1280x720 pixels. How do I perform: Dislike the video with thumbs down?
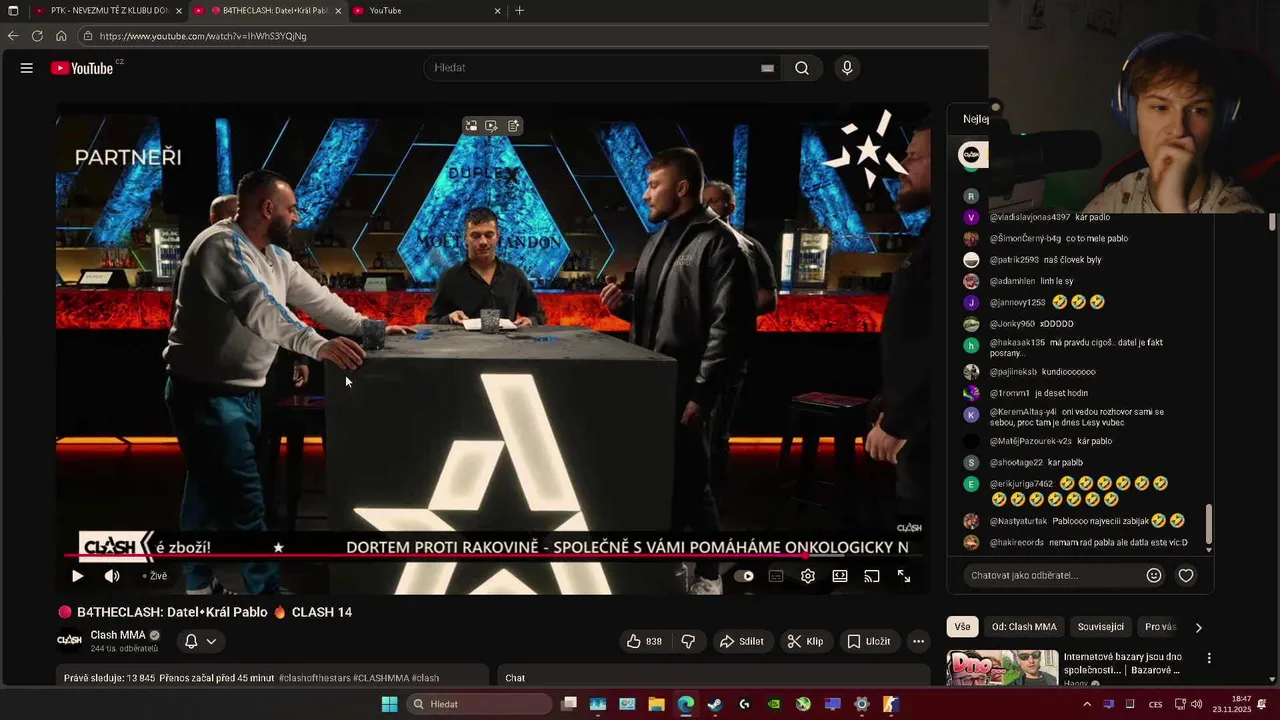coord(688,641)
